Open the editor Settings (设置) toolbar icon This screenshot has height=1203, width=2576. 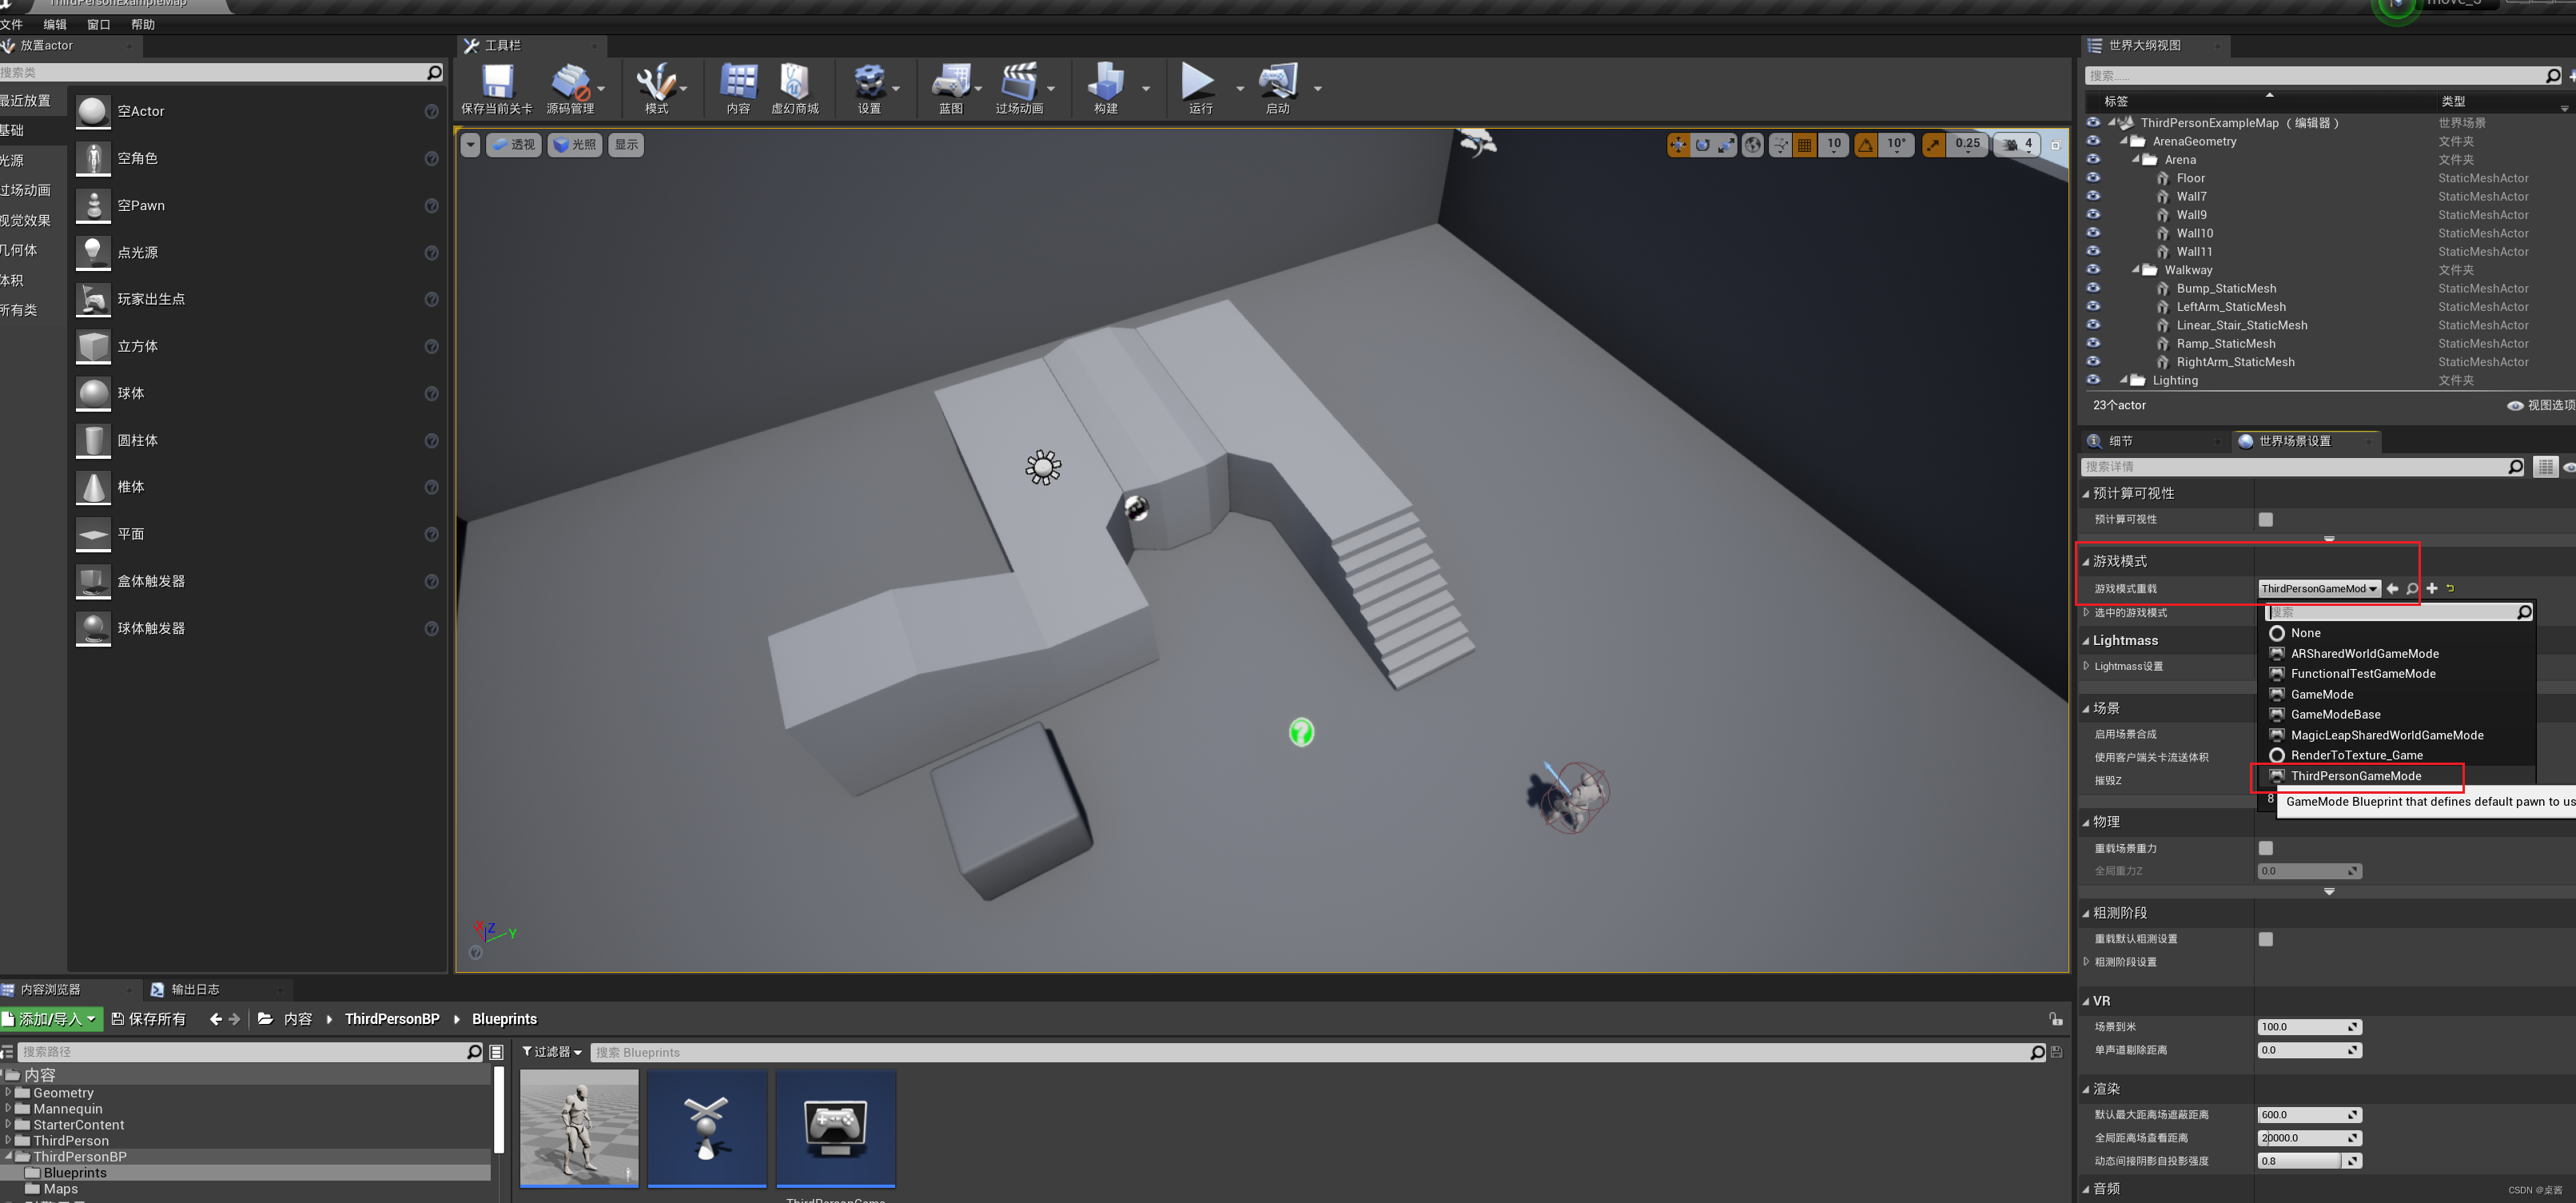(868, 84)
